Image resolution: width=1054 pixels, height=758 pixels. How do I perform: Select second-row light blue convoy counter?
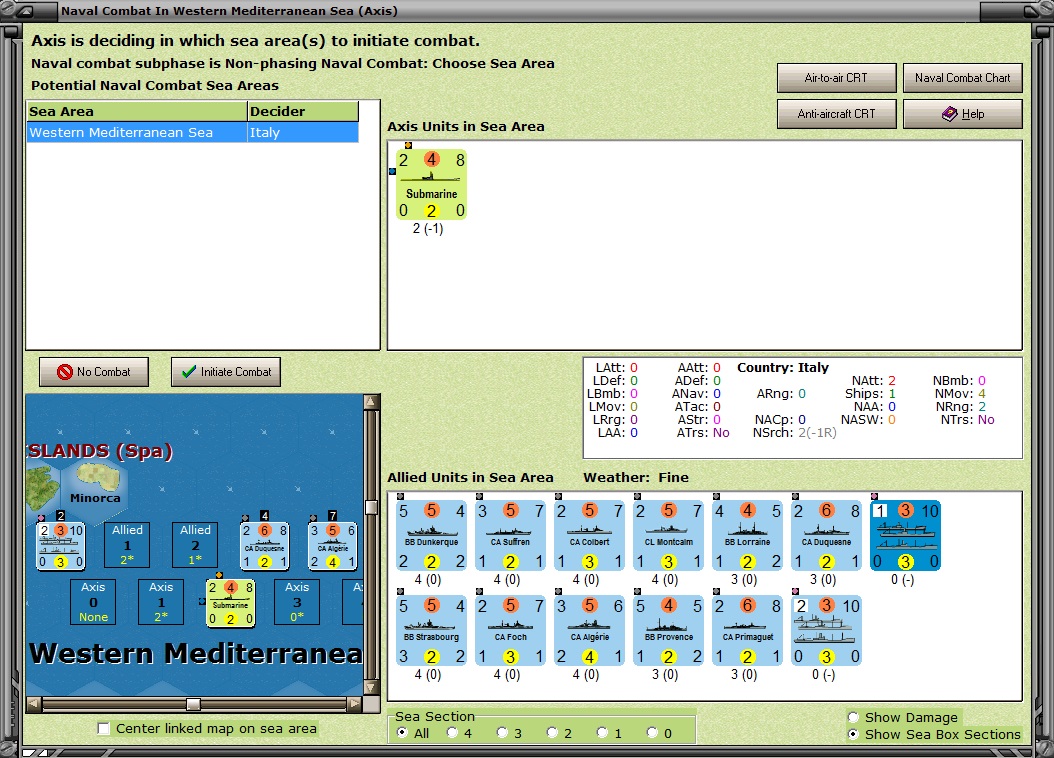826,631
